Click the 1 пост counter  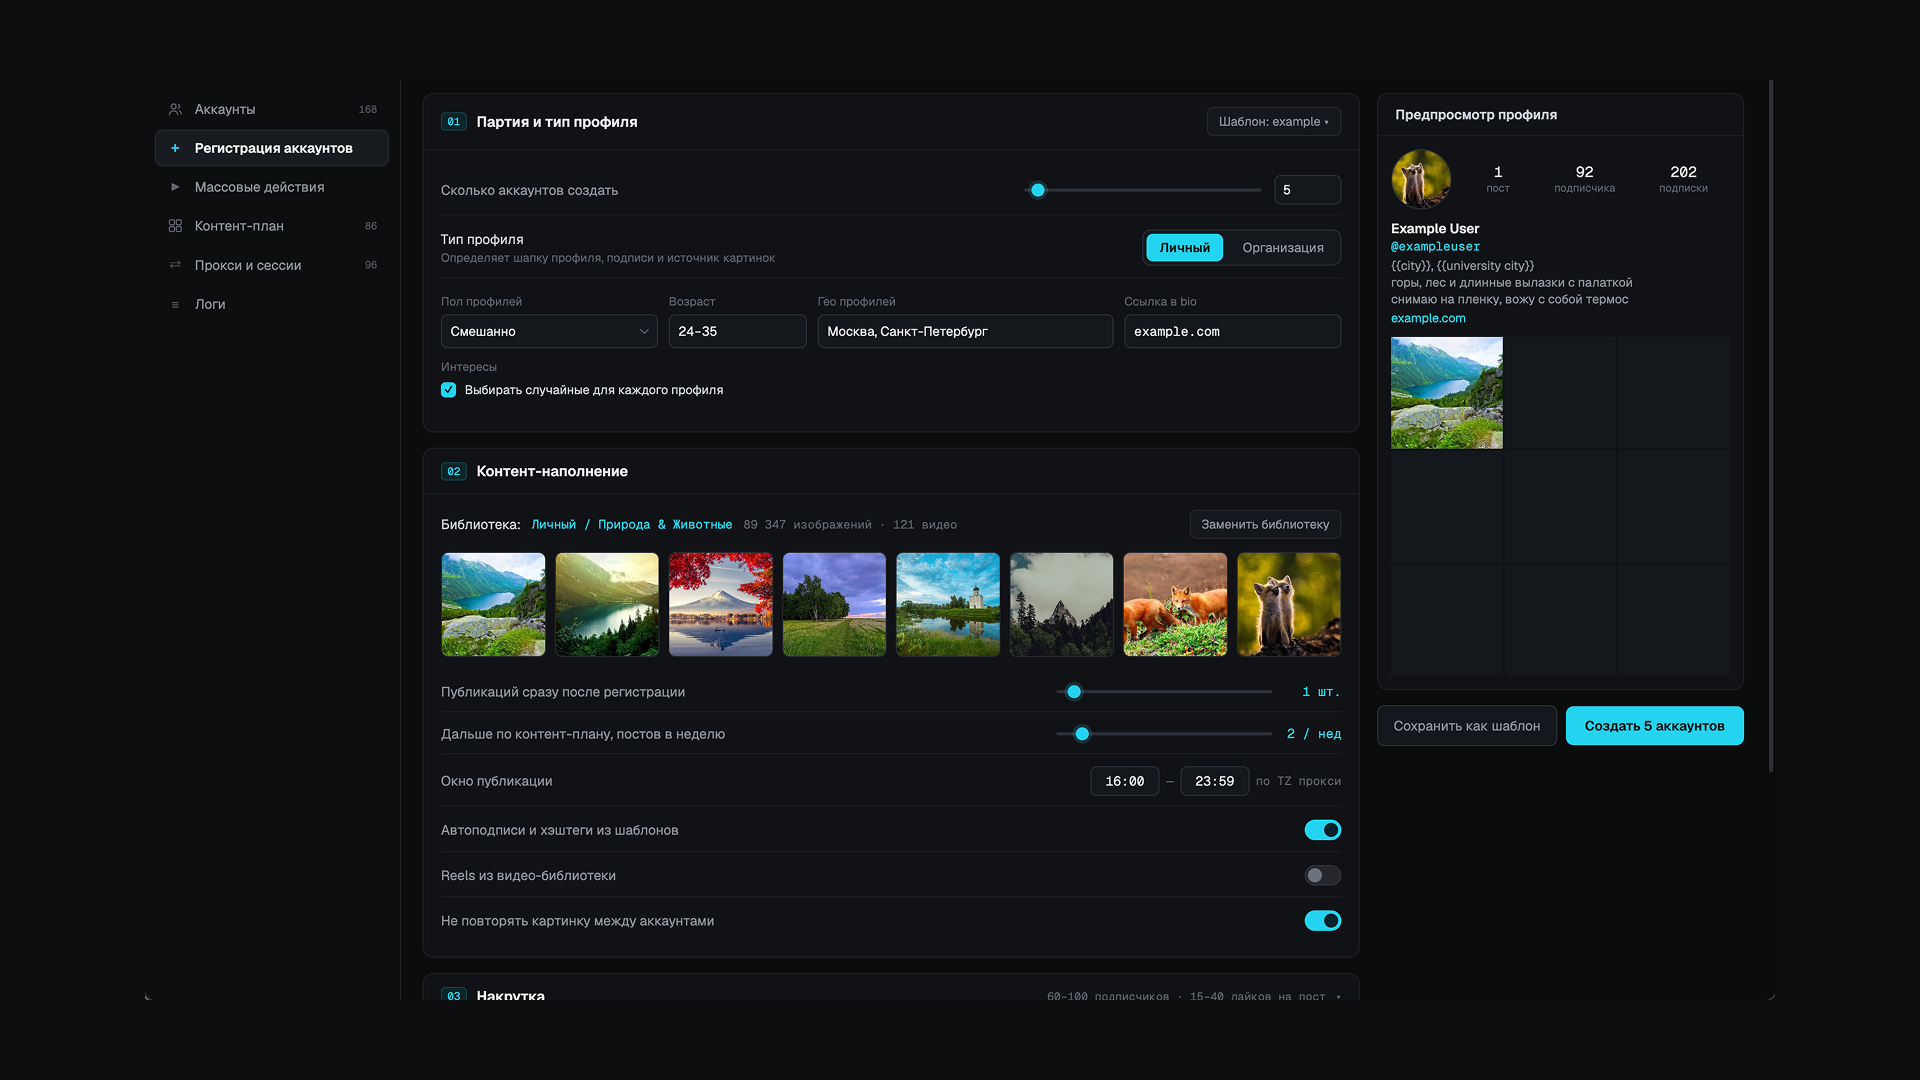1498,179
